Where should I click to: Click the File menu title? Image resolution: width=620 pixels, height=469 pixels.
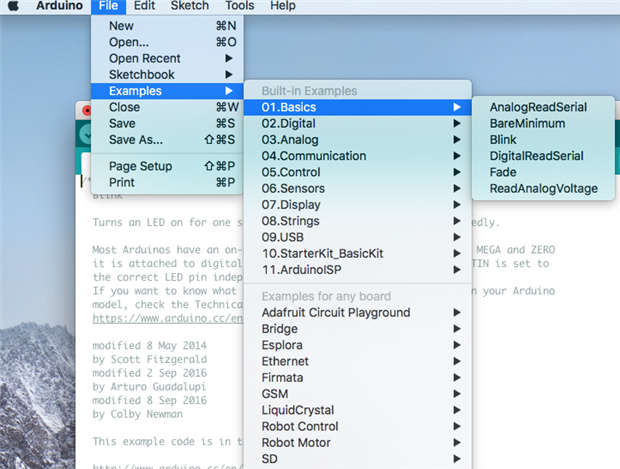108,6
